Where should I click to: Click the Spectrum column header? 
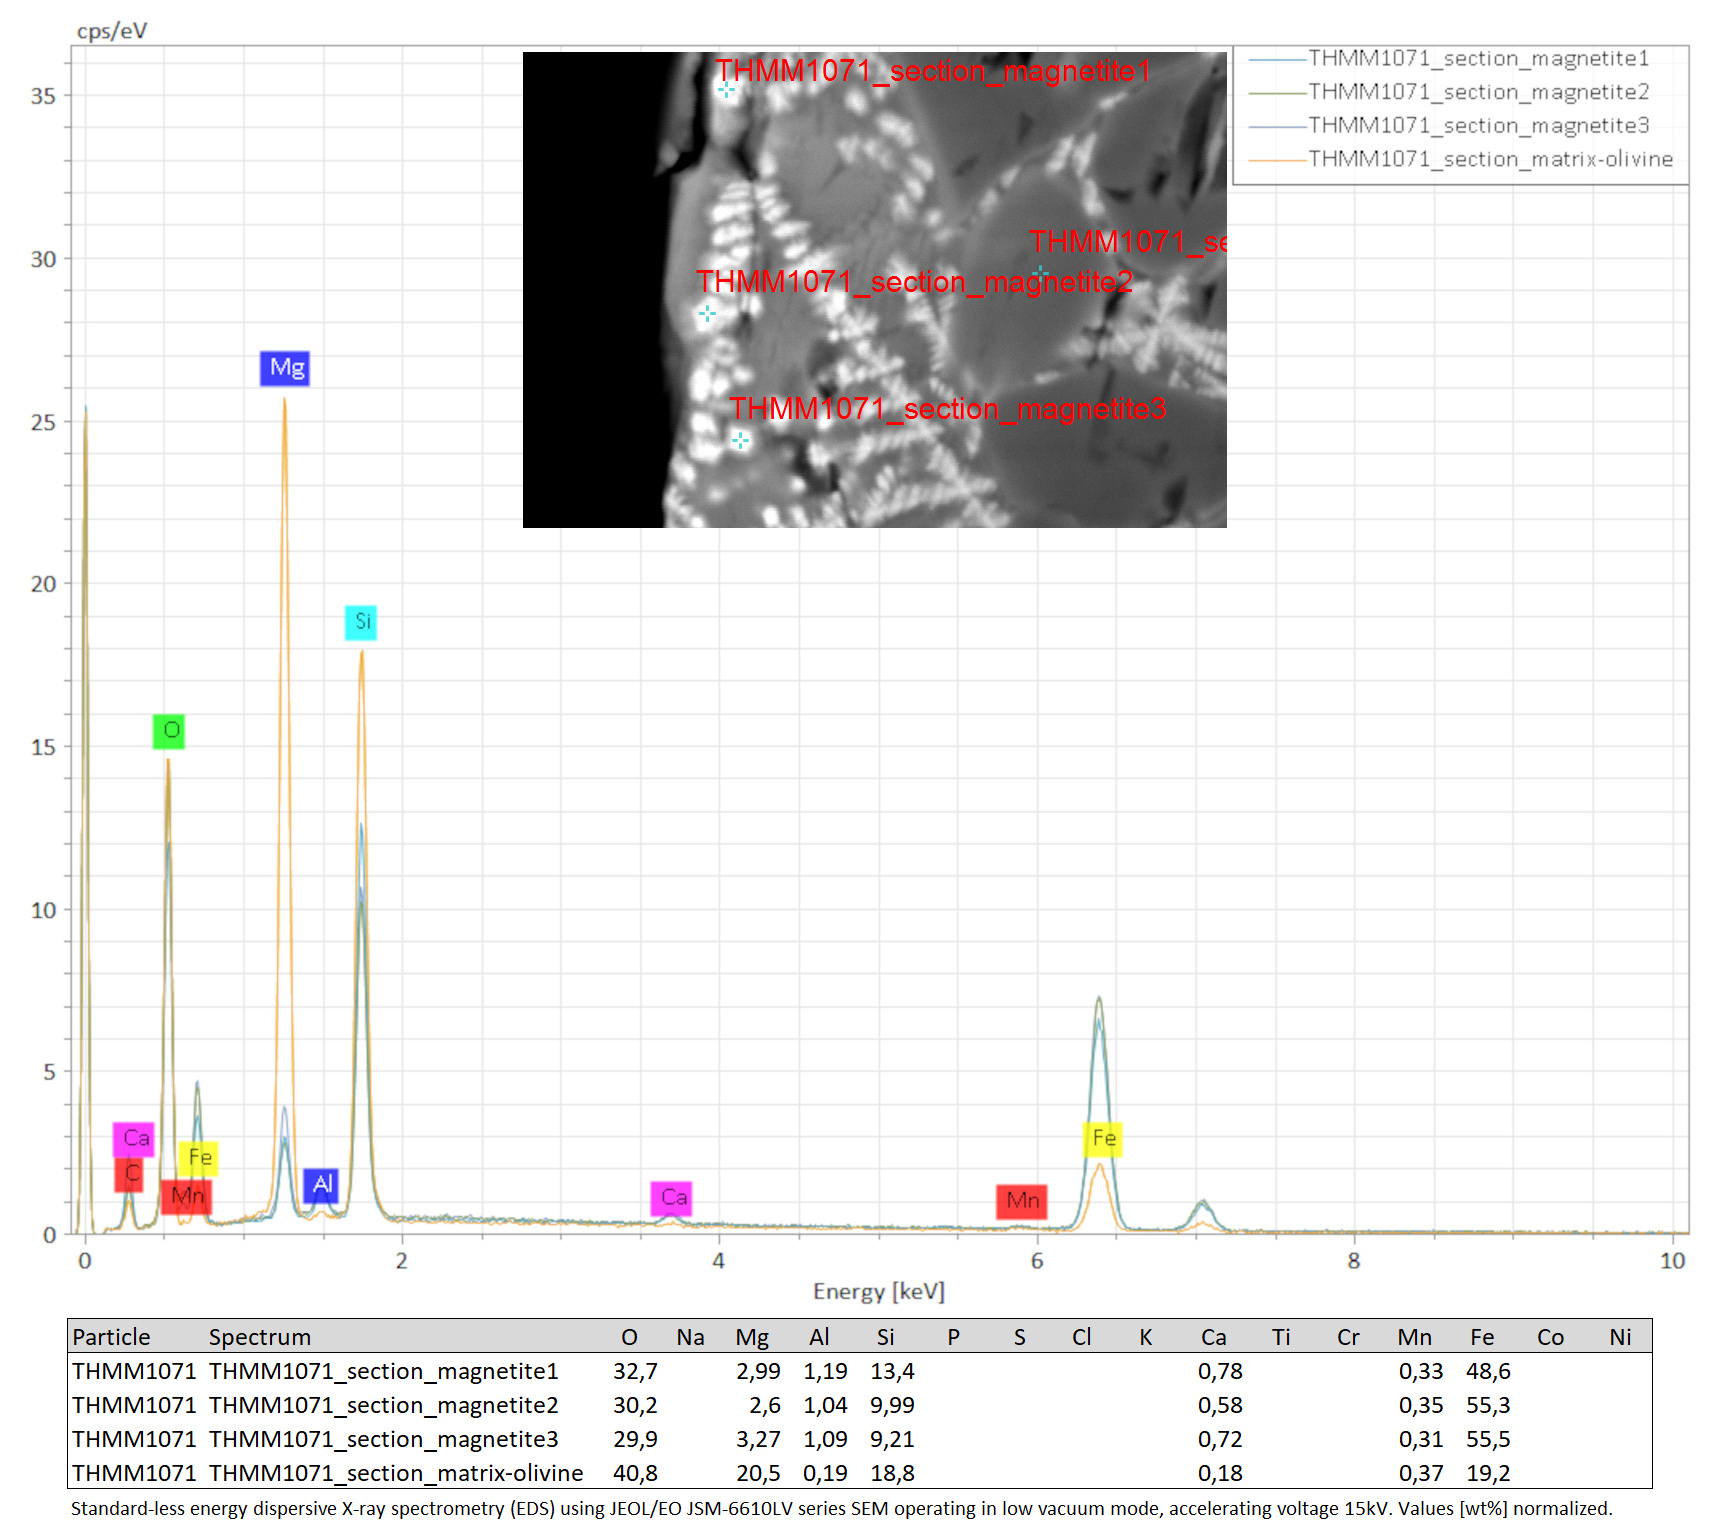tap(260, 1337)
